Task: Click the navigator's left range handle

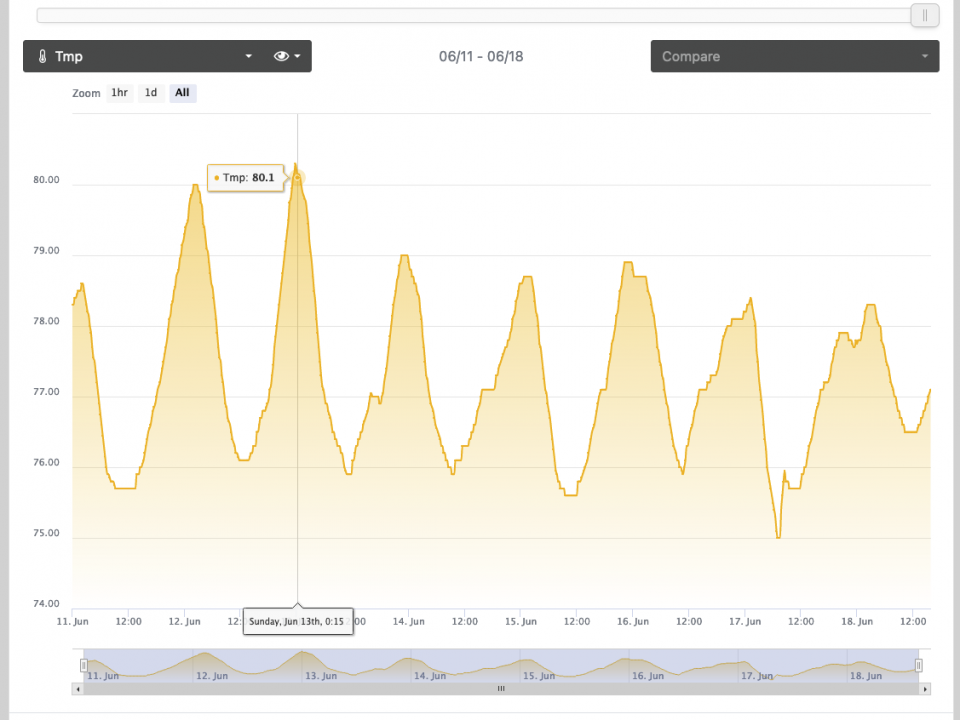Action: coord(84,665)
